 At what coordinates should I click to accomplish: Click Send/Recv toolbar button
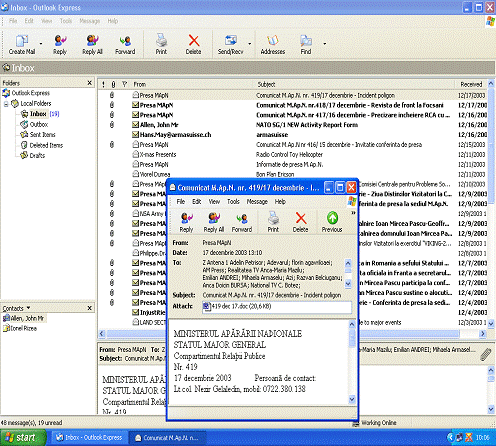pyautogui.click(x=230, y=45)
